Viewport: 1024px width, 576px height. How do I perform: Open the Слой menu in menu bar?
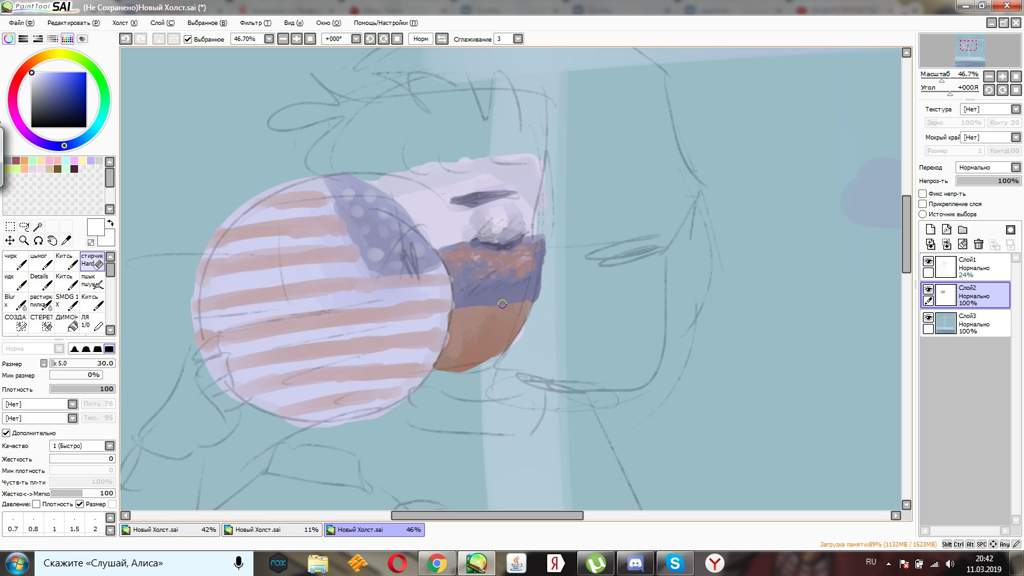pyautogui.click(x=160, y=22)
